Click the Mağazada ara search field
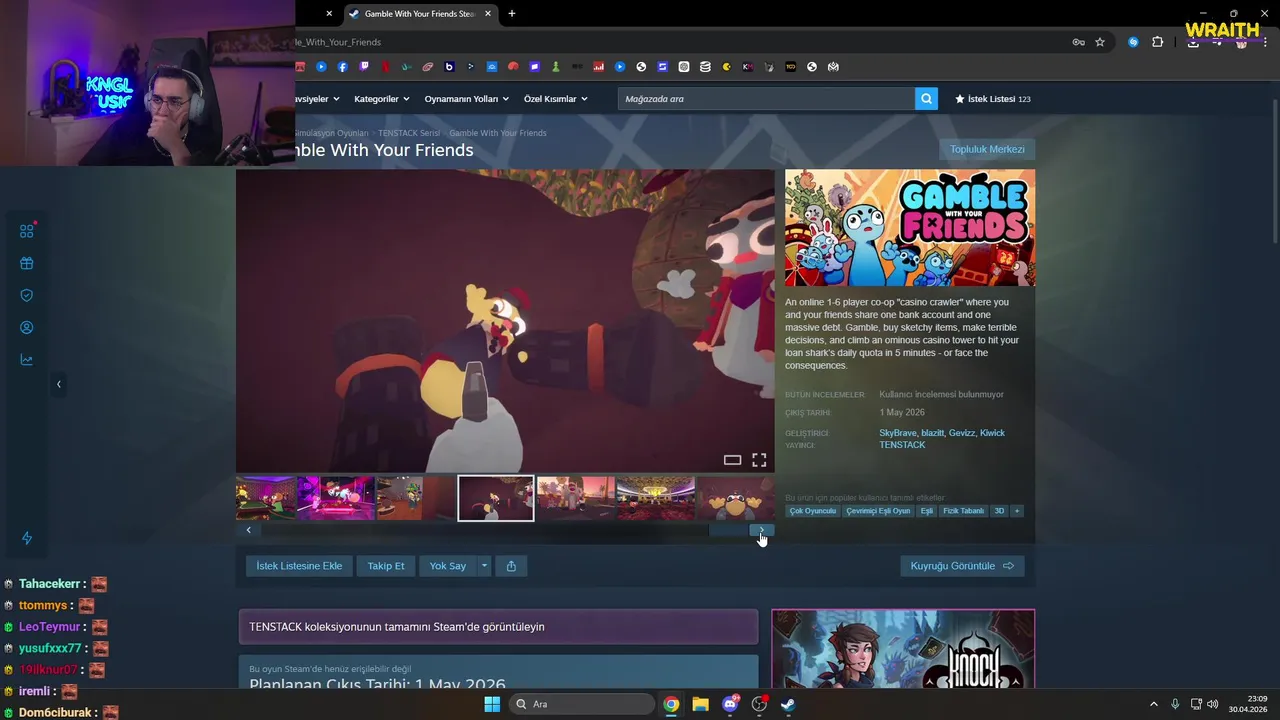 pos(766,99)
